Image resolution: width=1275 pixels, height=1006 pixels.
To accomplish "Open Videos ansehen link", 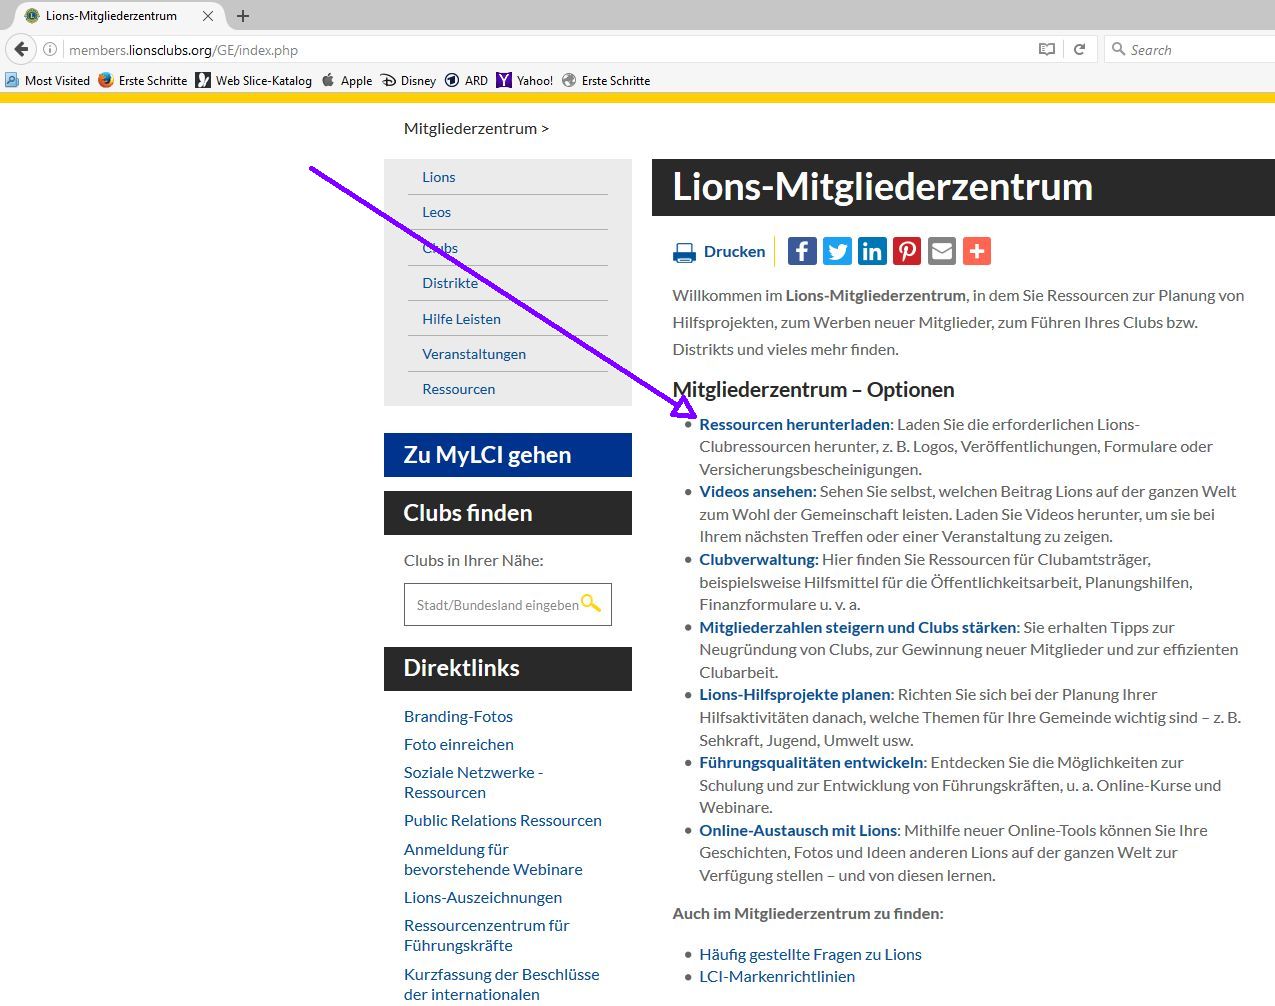I will (758, 491).
